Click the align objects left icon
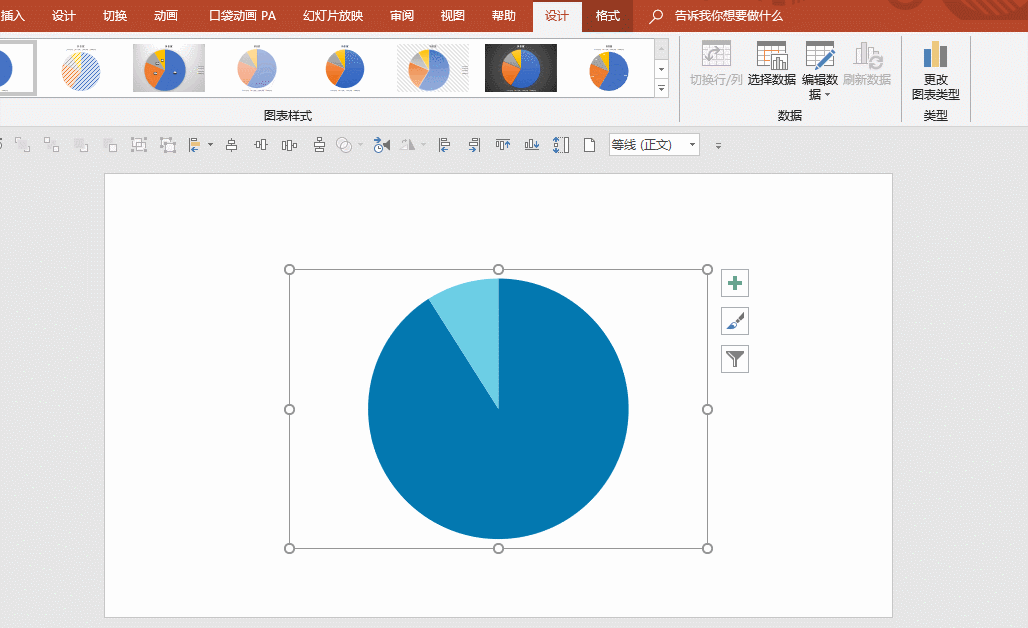Image resolution: width=1028 pixels, height=628 pixels. pos(444,145)
